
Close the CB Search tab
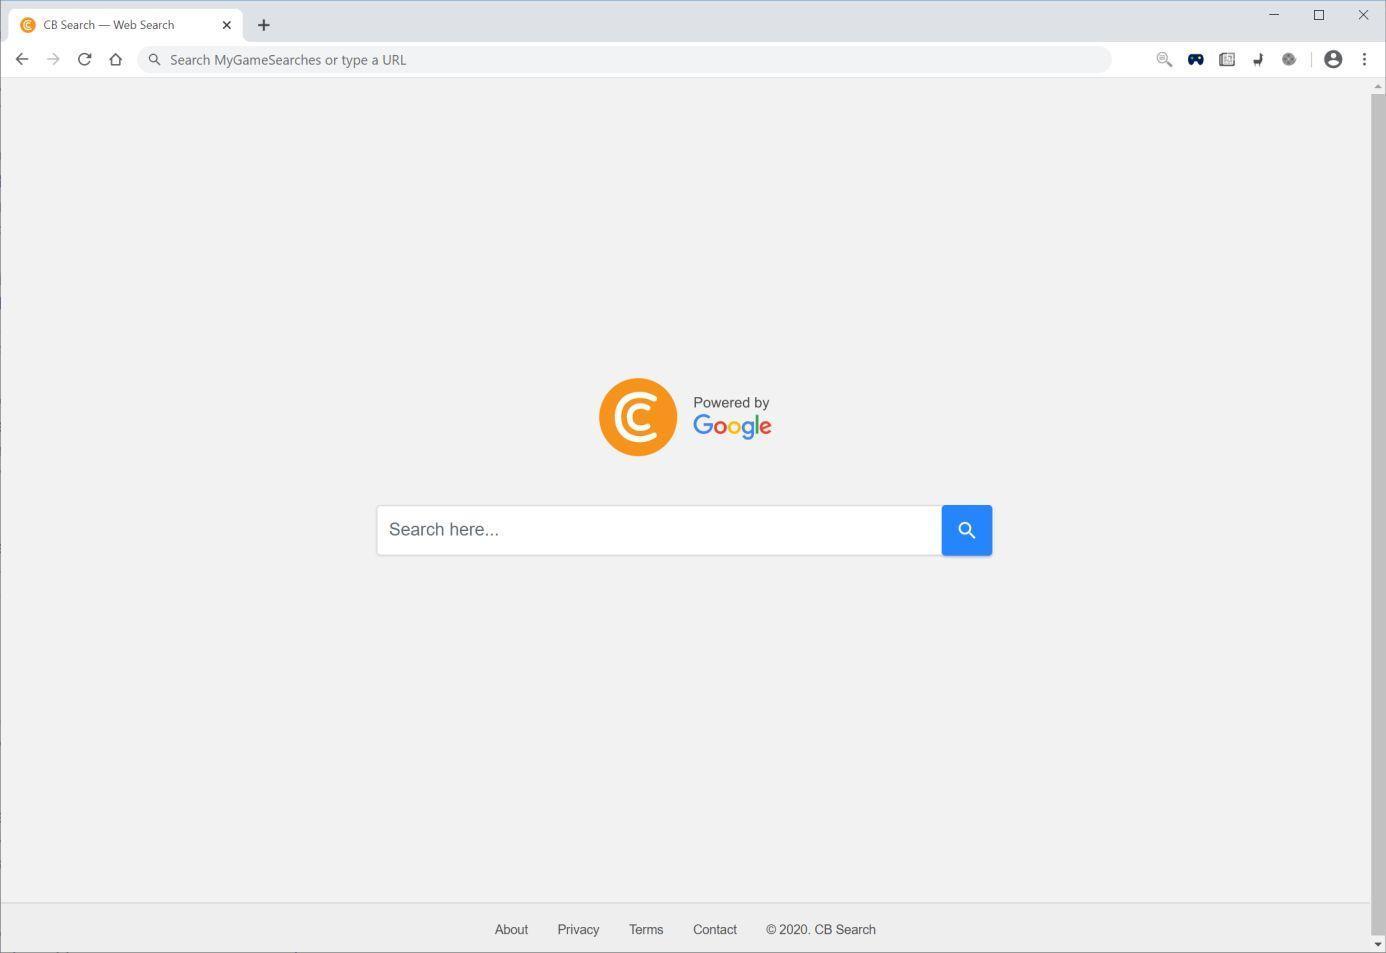[x=227, y=25]
